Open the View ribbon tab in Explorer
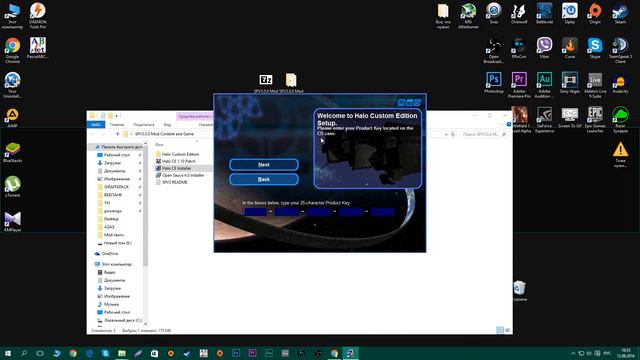The image size is (640, 360). tap(167, 124)
